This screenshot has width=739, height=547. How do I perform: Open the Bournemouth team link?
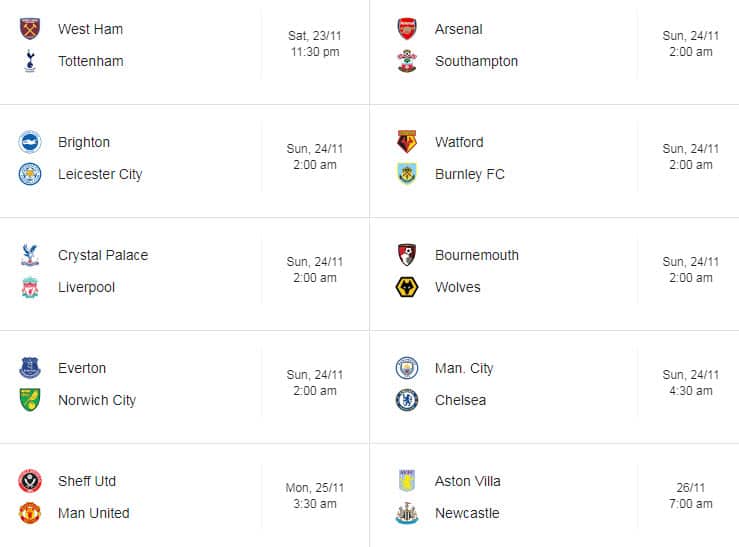tap(477, 255)
